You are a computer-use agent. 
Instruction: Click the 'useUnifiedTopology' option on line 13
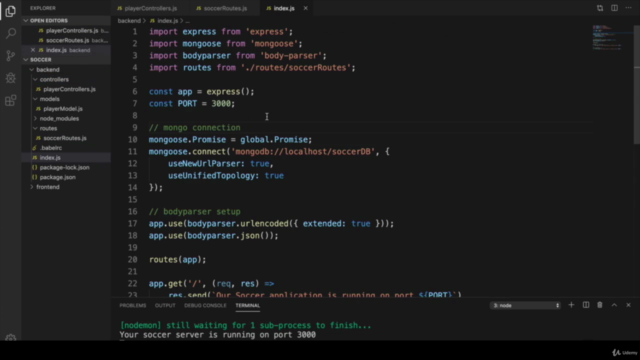(x=211, y=176)
